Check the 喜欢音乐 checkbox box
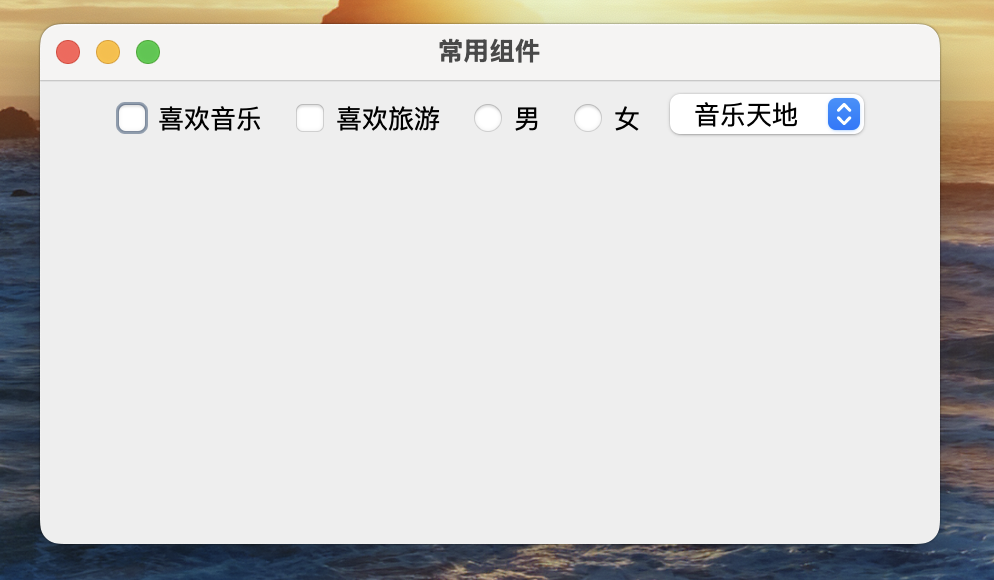Viewport: 994px width, 580px height. pos(132,118)
